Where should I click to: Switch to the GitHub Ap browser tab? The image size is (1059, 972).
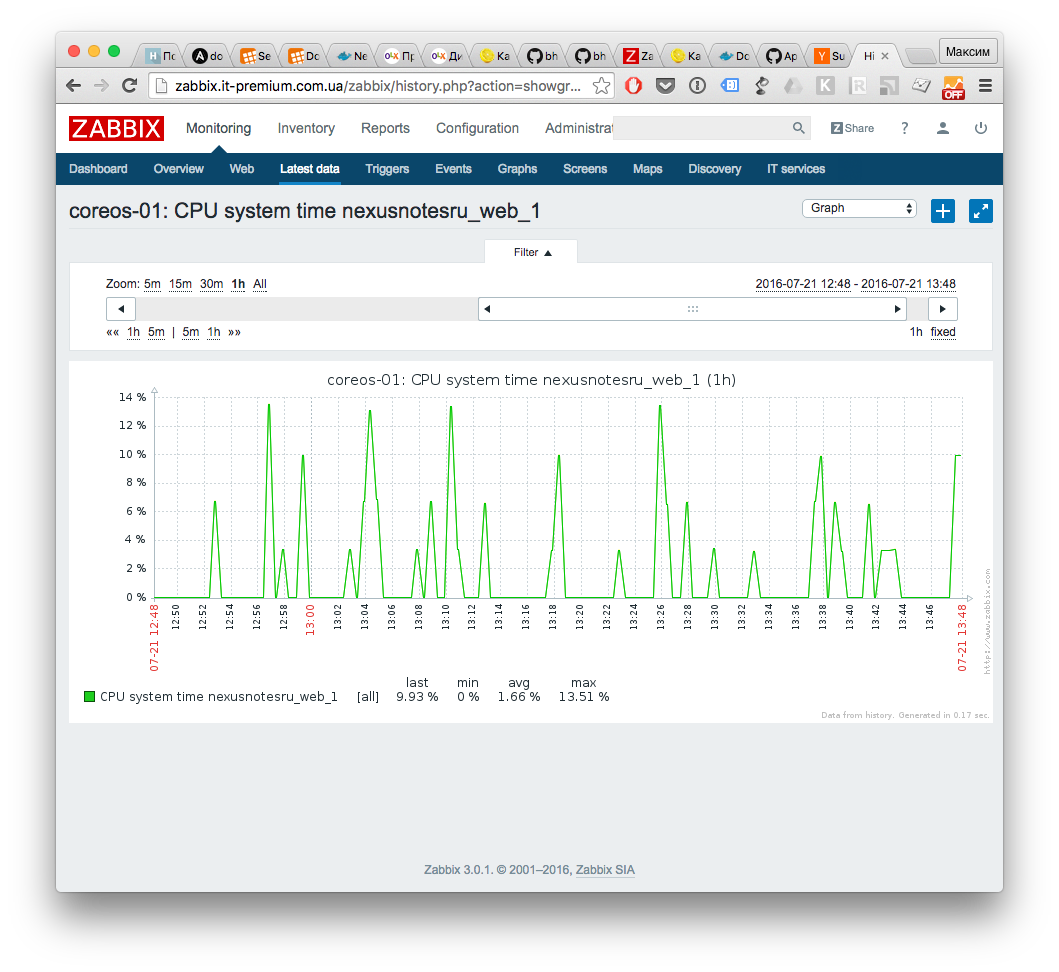pos(781,56)
